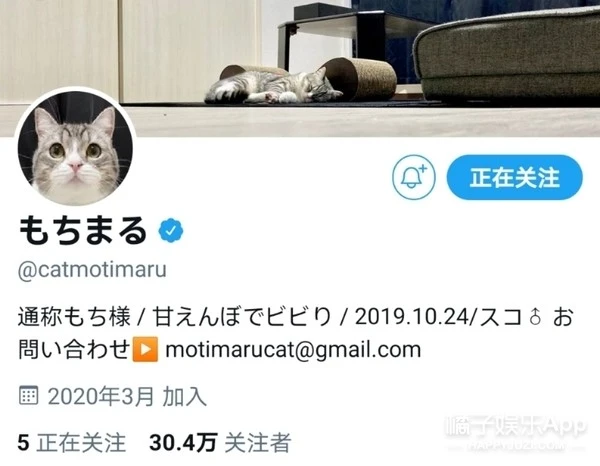This screenshot has height=466, width=600.
Task: Click the calendar join date icon
Action: click(28, 395)
